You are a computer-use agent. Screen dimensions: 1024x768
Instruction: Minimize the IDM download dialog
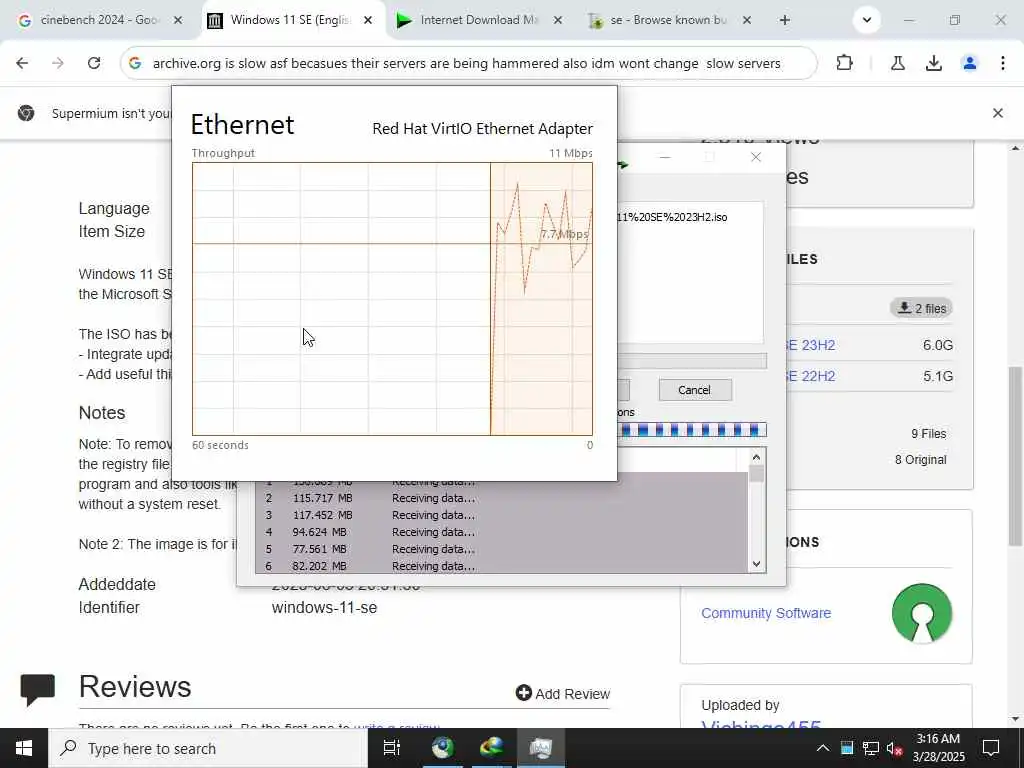click(x=665, y=157)
